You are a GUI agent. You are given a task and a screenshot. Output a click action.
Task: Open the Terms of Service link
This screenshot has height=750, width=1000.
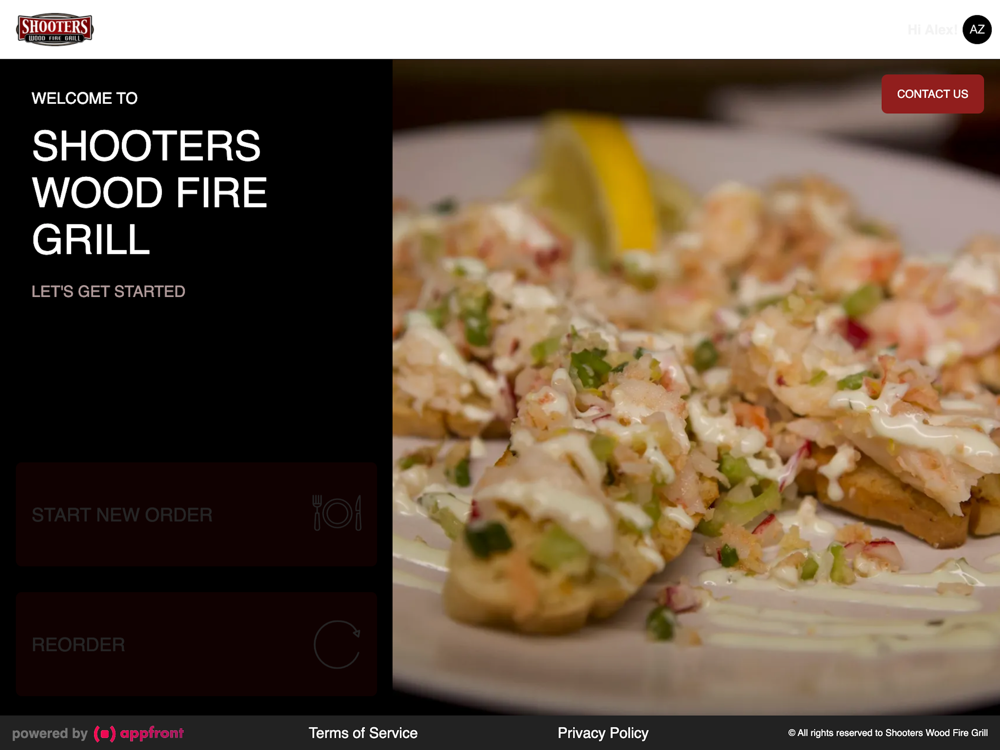click(363, 733)
